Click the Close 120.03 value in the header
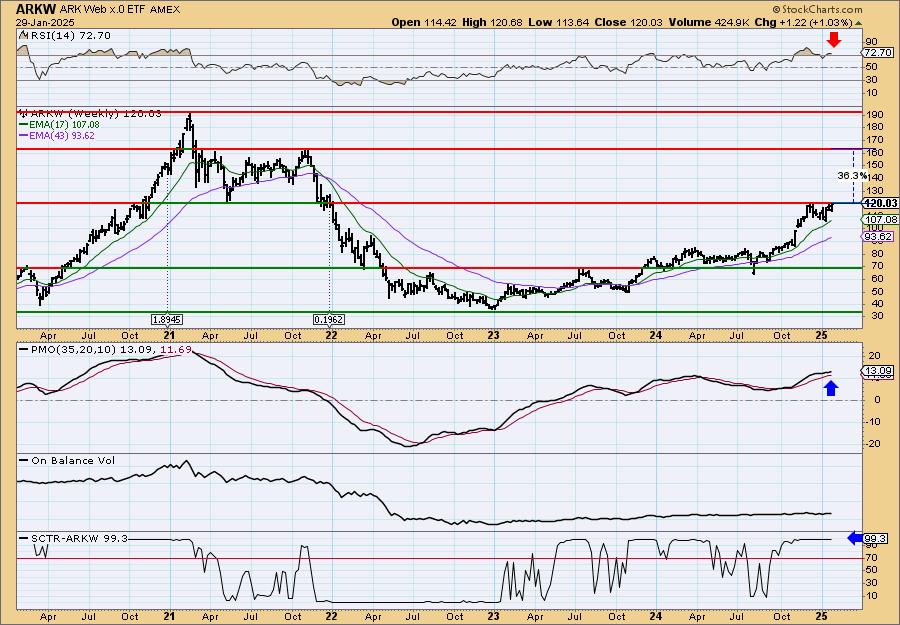 (629, 22)
